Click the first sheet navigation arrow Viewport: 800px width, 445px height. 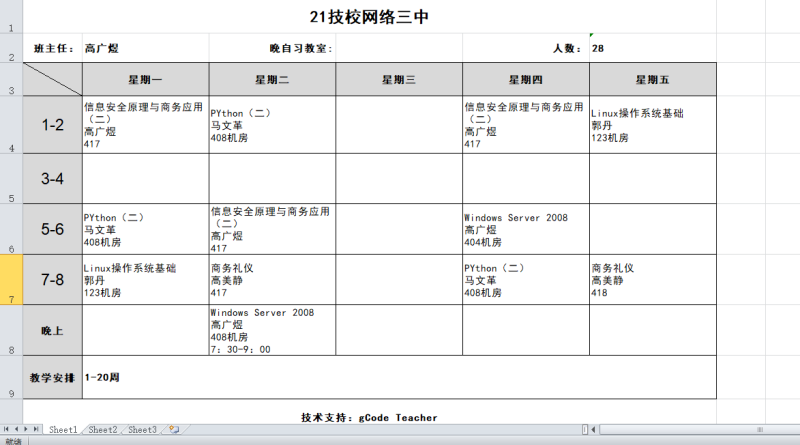(7, 429)
